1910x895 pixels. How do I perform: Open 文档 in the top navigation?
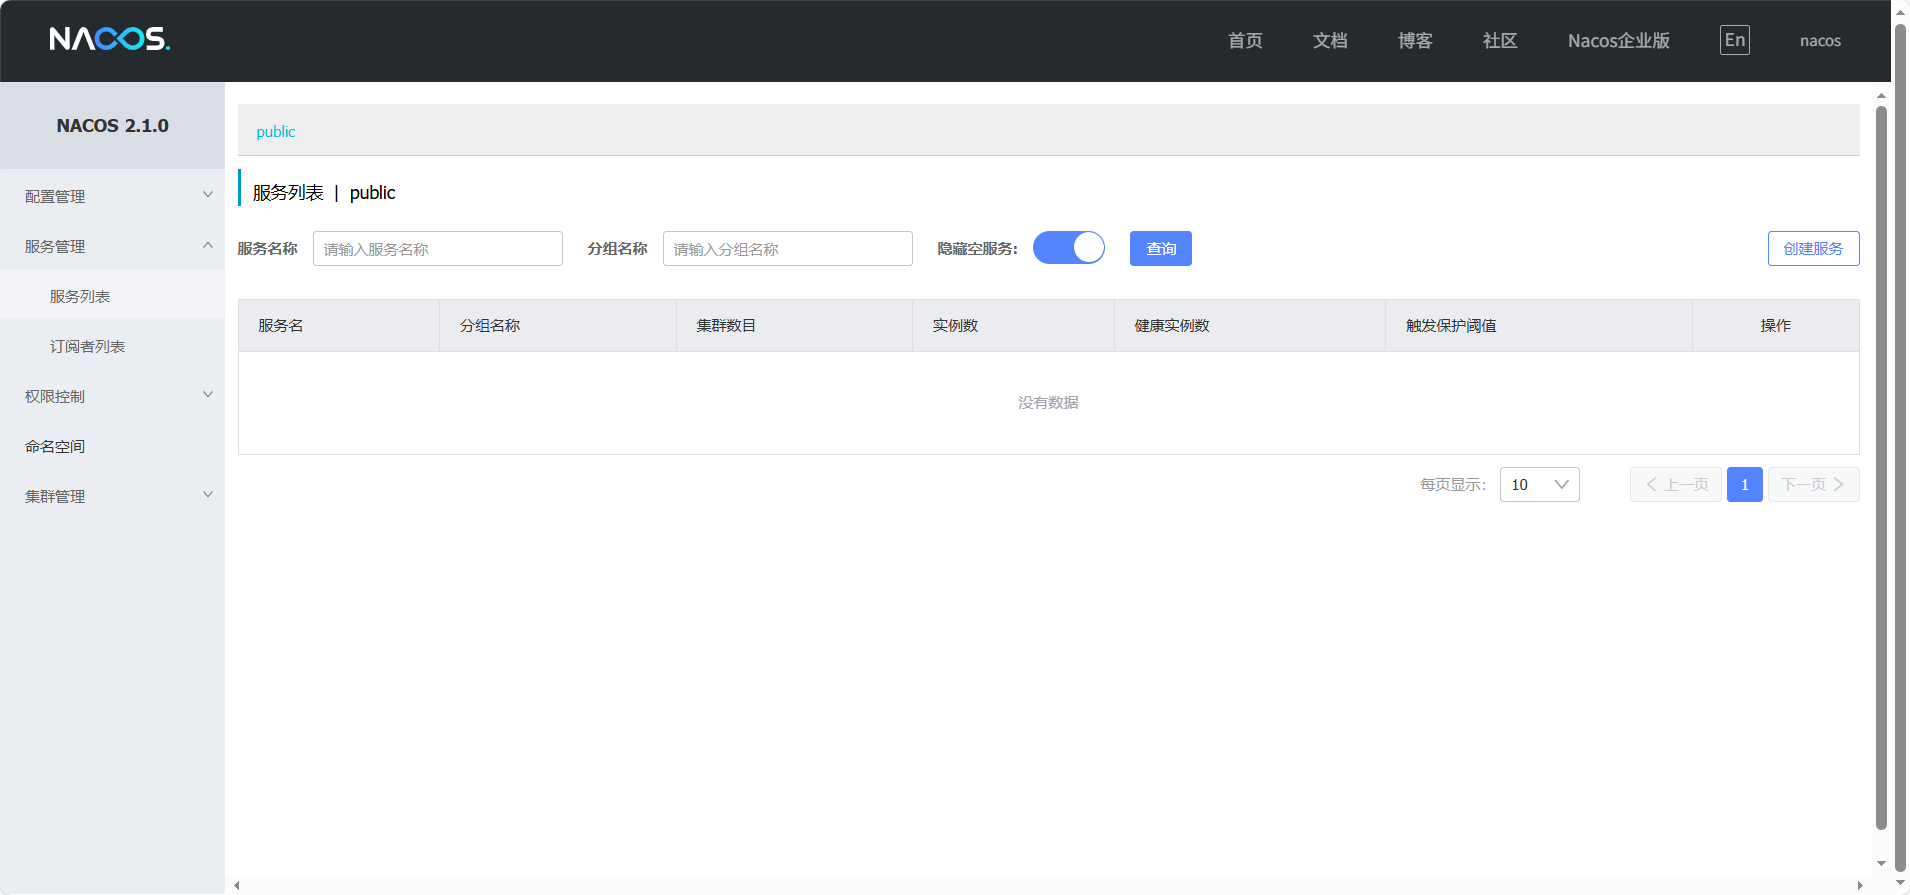click(x=1330, y=41)
